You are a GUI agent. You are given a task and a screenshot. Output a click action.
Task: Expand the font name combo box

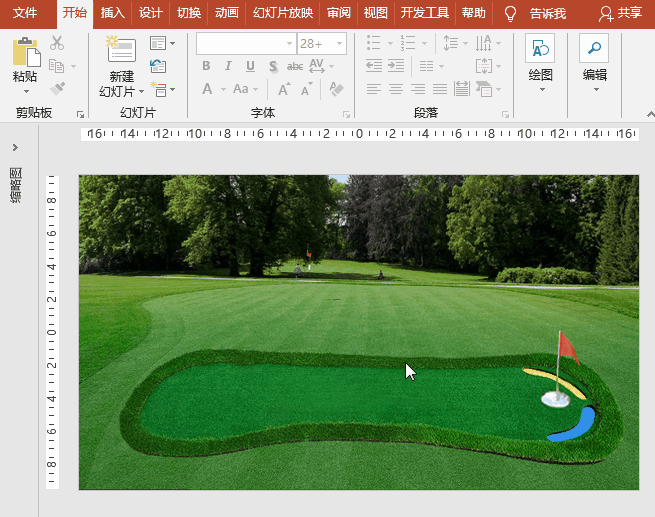(289, 43)
